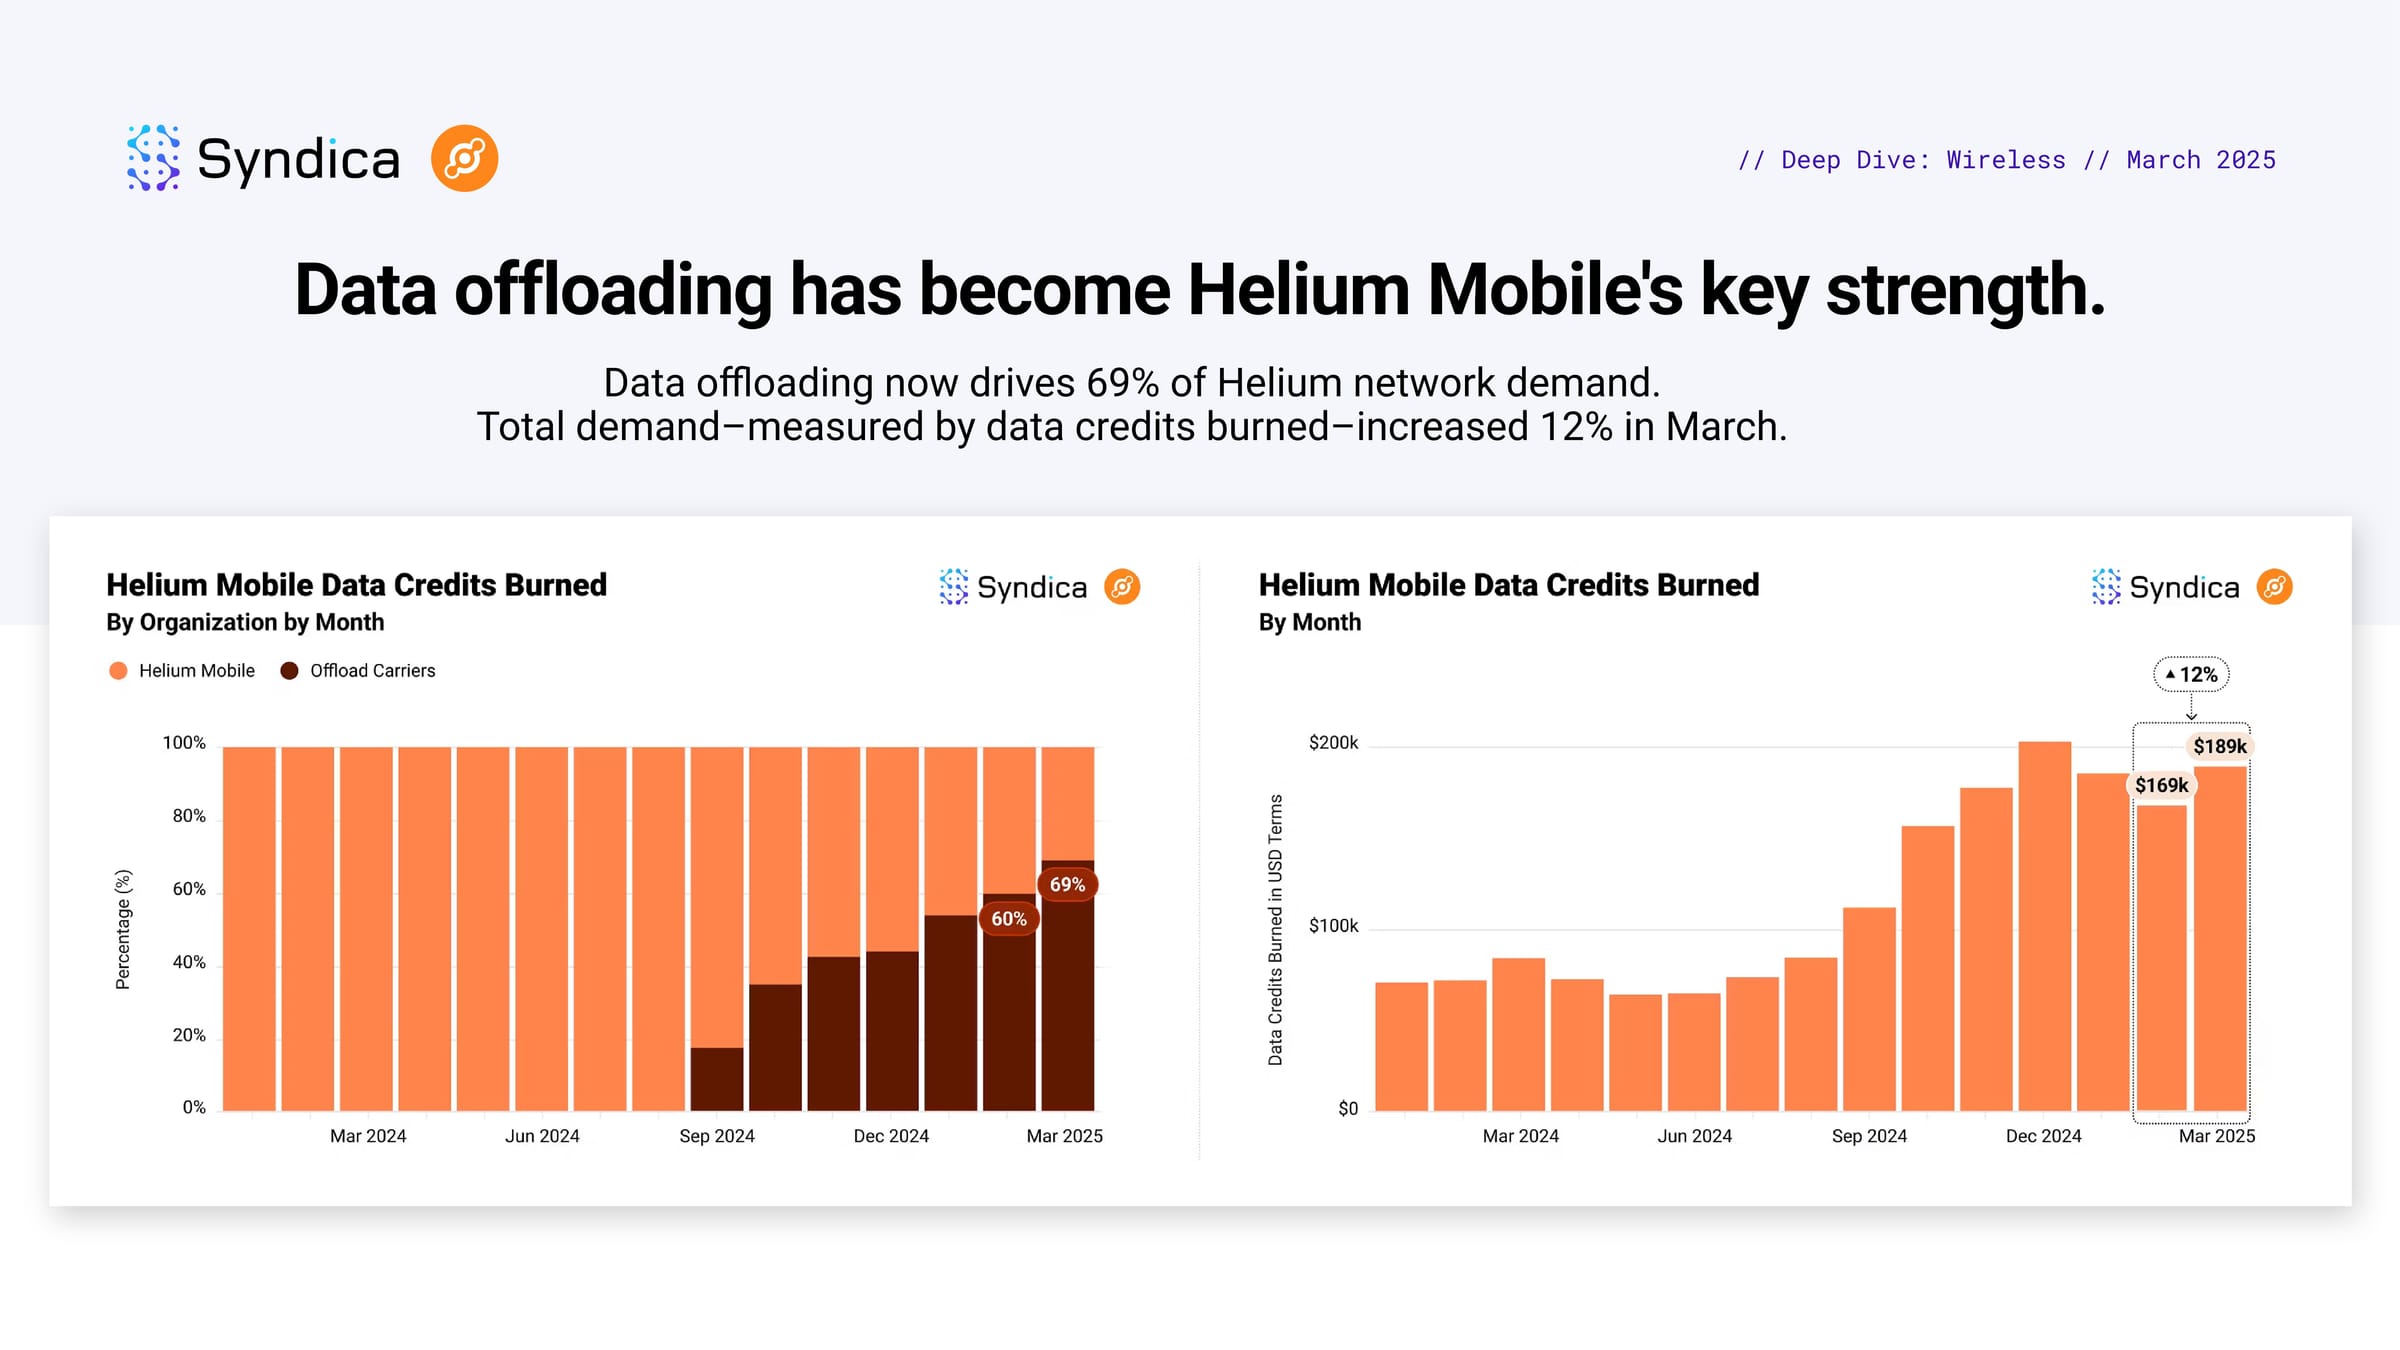
Task: Click the Helium icon on the right chart
Action: 2275,587
